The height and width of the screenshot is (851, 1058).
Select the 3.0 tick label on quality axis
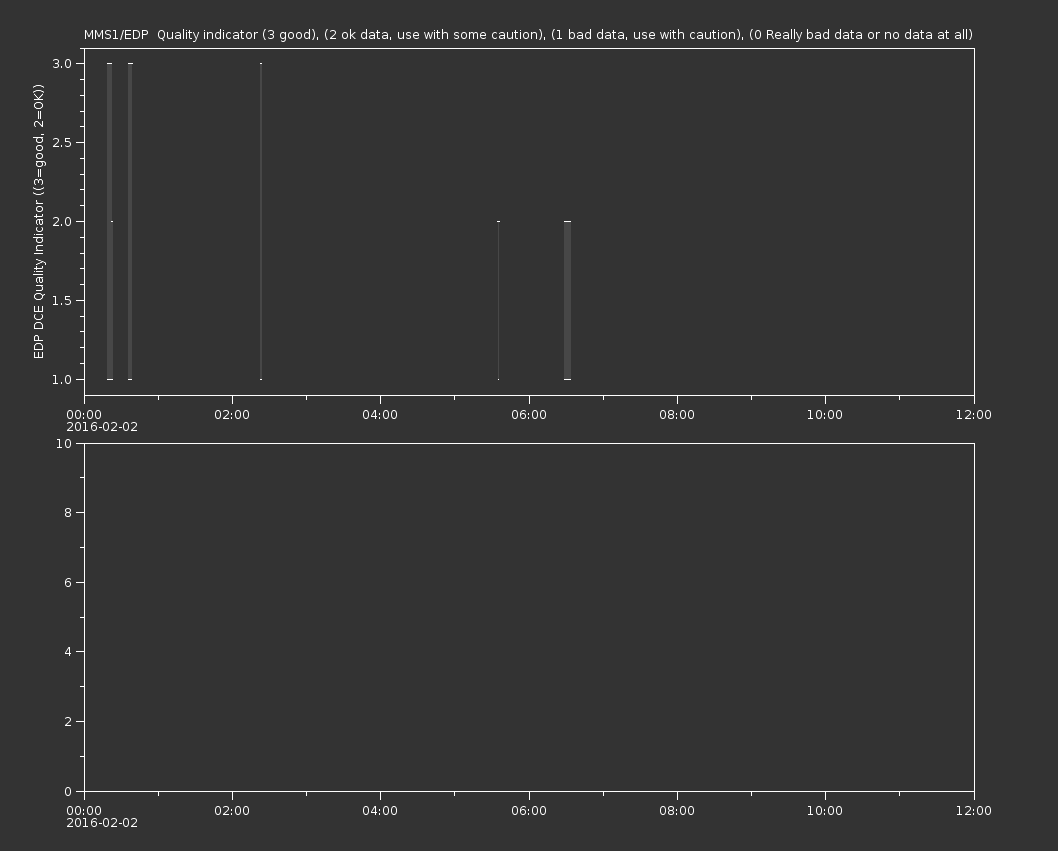(62, 63)
